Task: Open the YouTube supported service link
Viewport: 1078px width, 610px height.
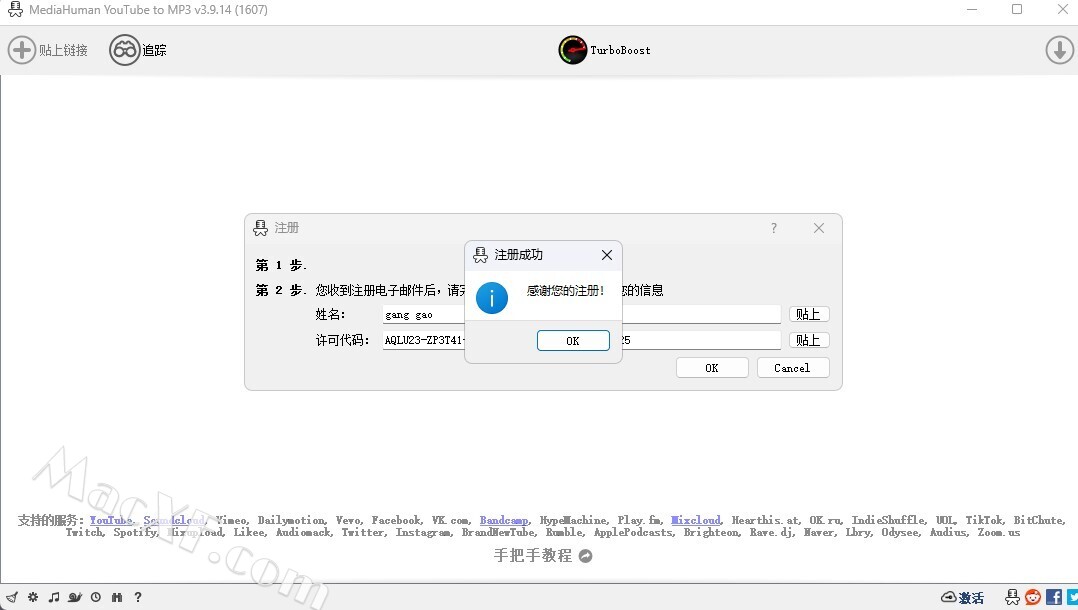Action: point(111,521)
